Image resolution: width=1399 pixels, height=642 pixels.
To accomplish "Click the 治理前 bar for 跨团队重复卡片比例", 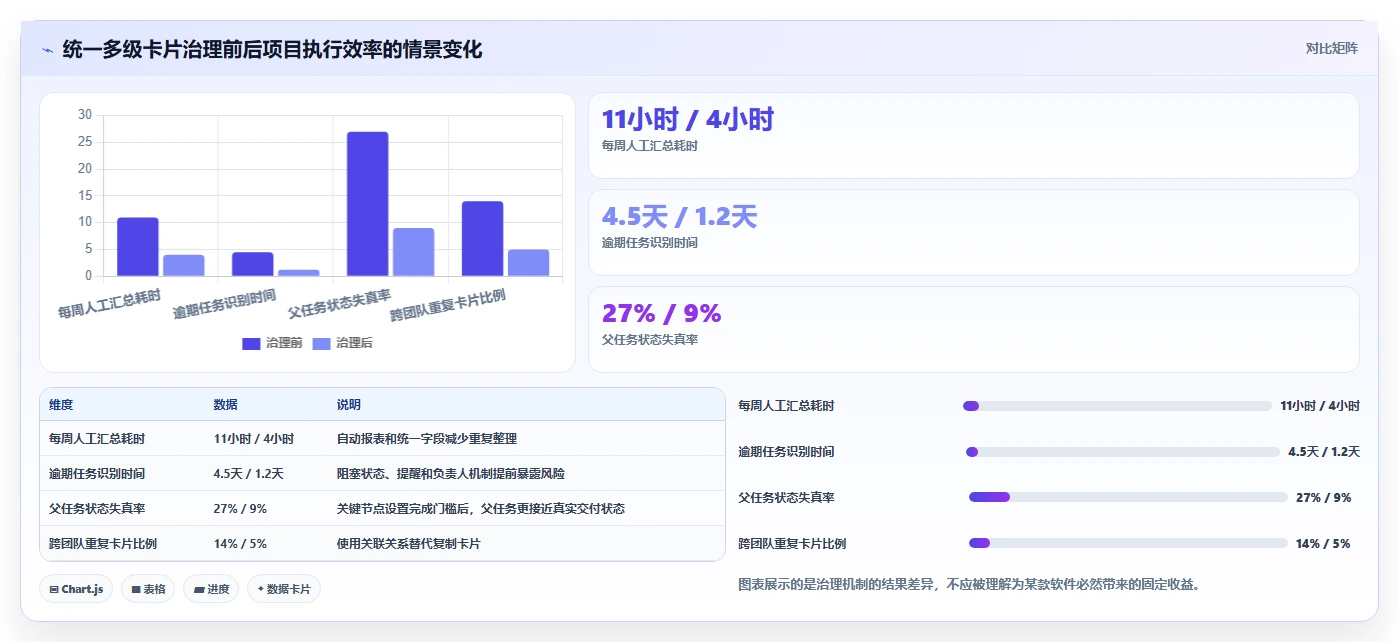I will (x=483, y=239).
